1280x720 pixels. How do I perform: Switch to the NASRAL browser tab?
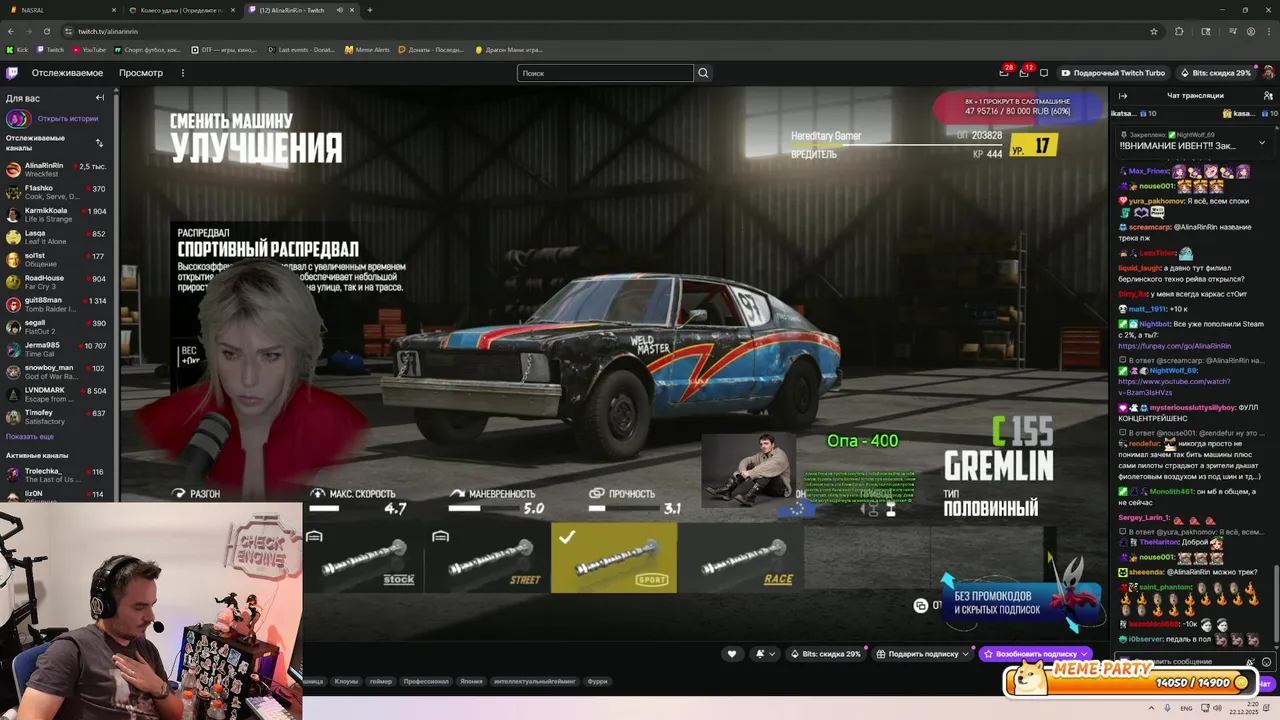pos(60,10)
